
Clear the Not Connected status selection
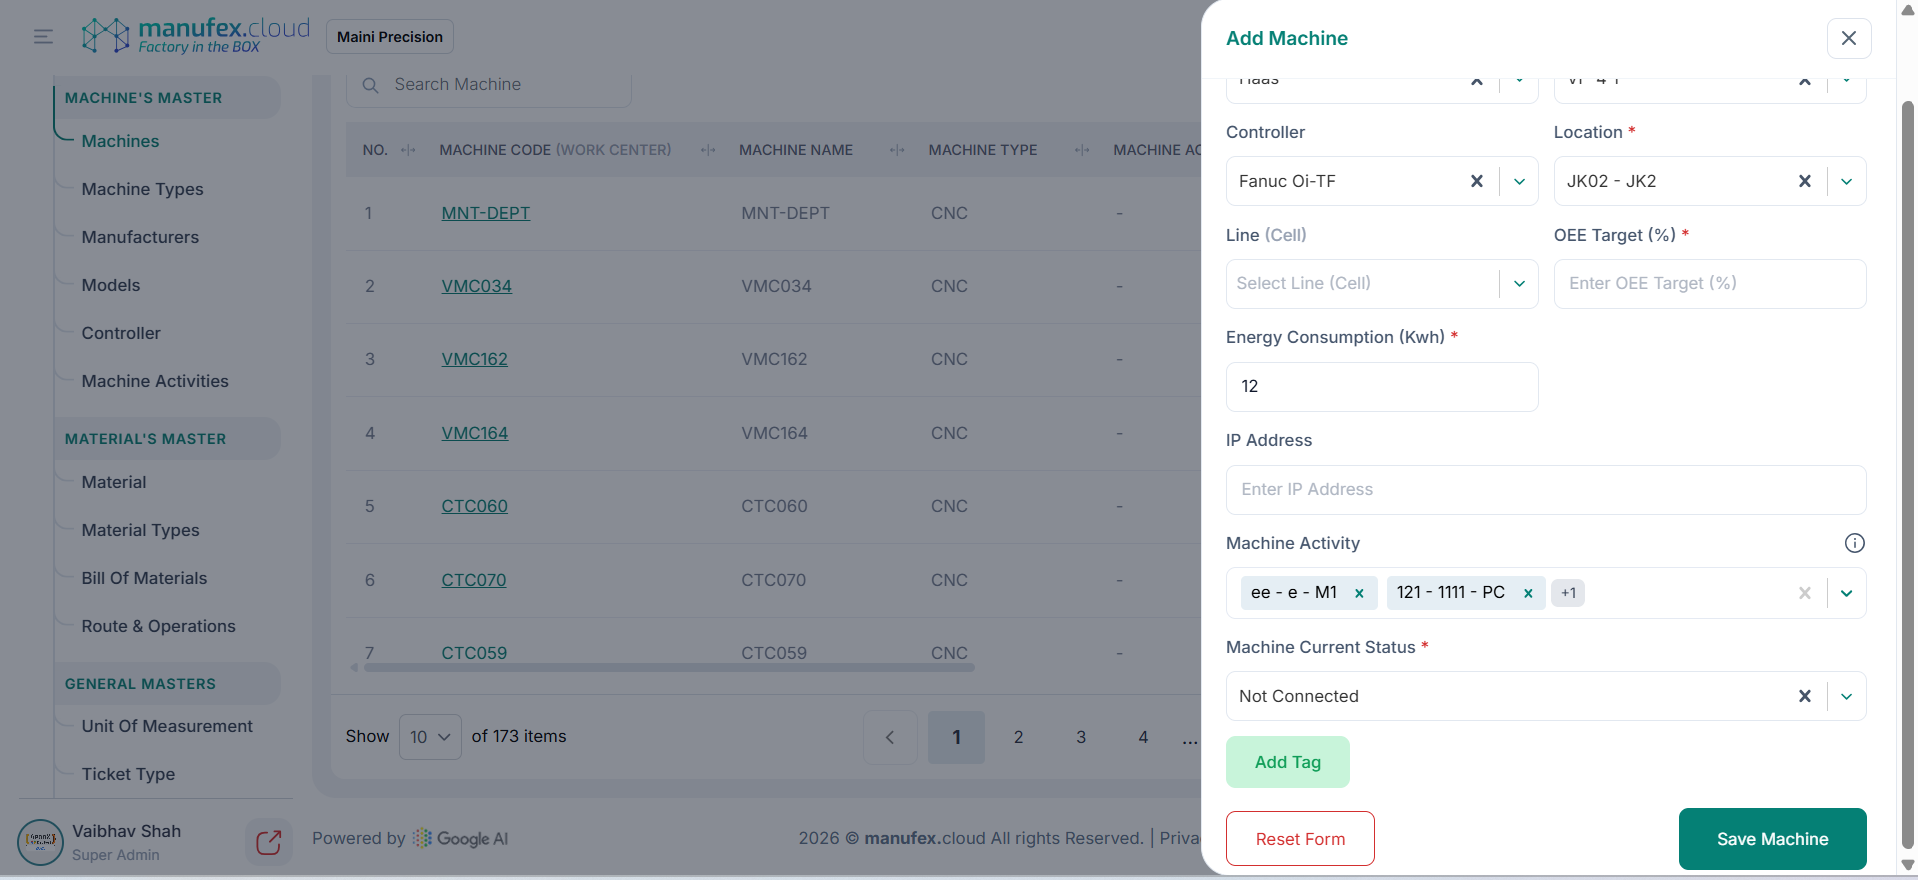point(1805,696)
